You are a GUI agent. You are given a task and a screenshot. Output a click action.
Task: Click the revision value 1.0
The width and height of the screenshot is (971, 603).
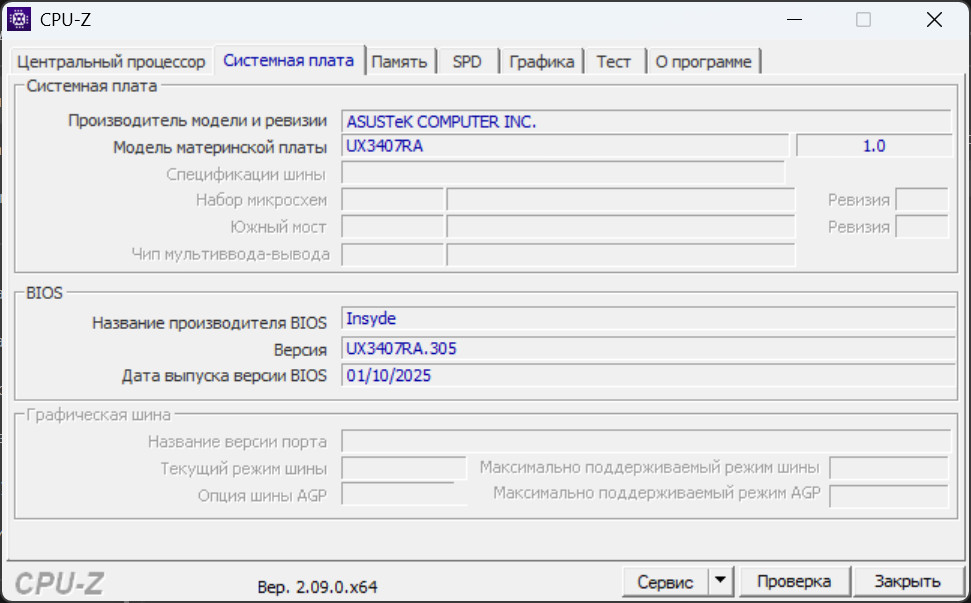874,146
